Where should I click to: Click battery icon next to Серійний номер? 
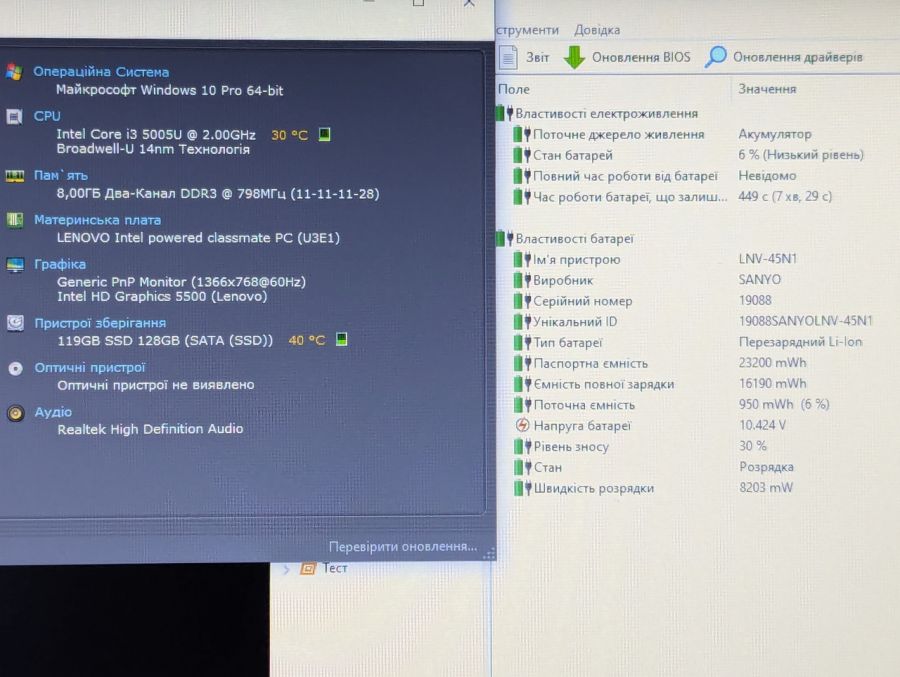pyautogui.click(x=522, y=301)
